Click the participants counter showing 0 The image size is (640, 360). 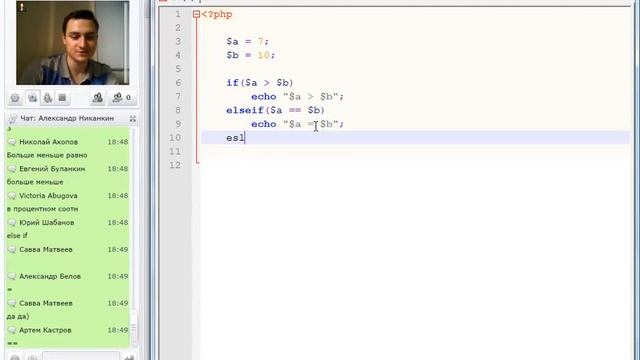pyautogui.click(x=122, y=98)
